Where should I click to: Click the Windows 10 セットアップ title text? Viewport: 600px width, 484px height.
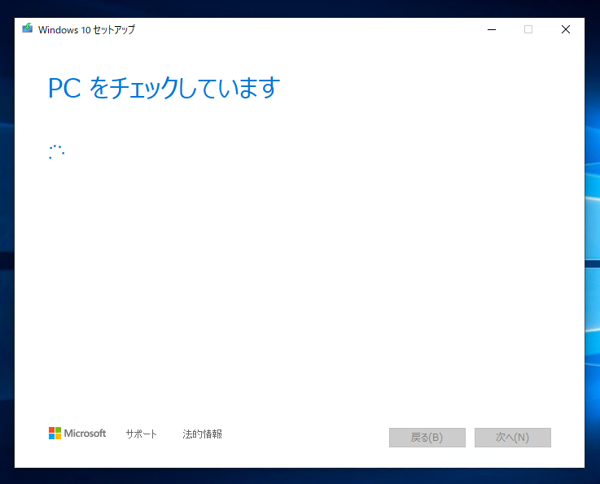[x=86, y=29]
